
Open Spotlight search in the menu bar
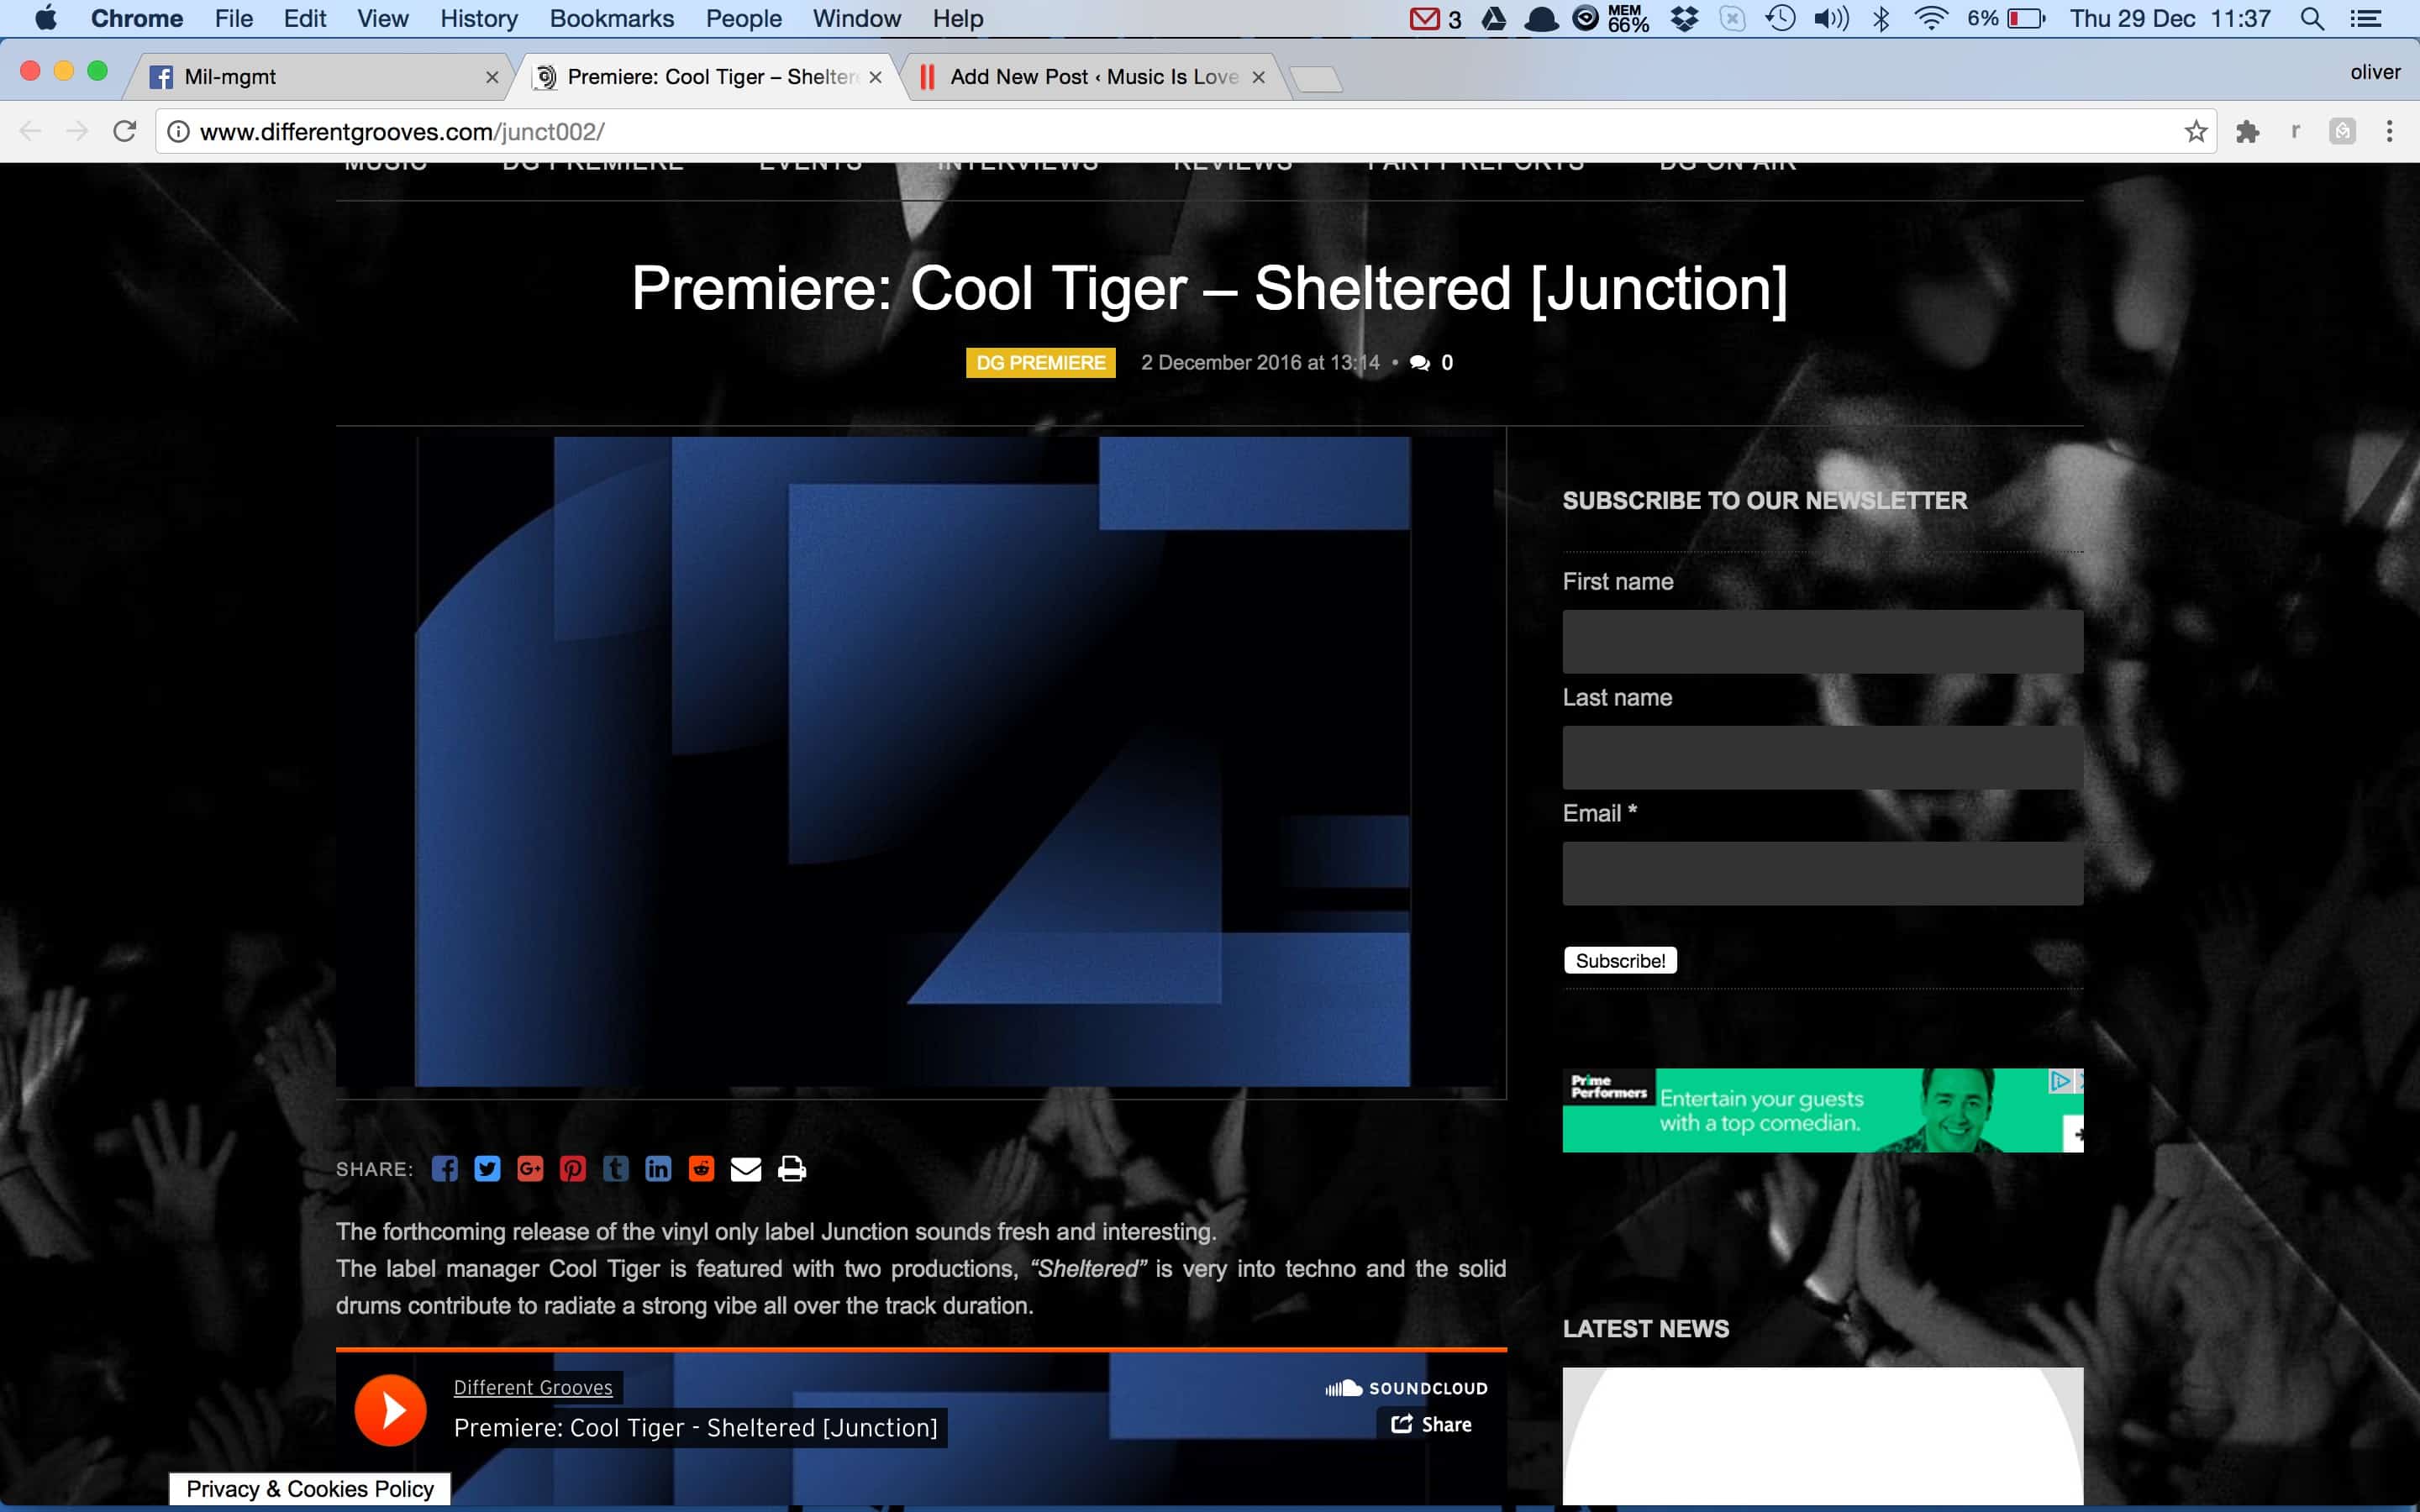(x=2312, y=19)
